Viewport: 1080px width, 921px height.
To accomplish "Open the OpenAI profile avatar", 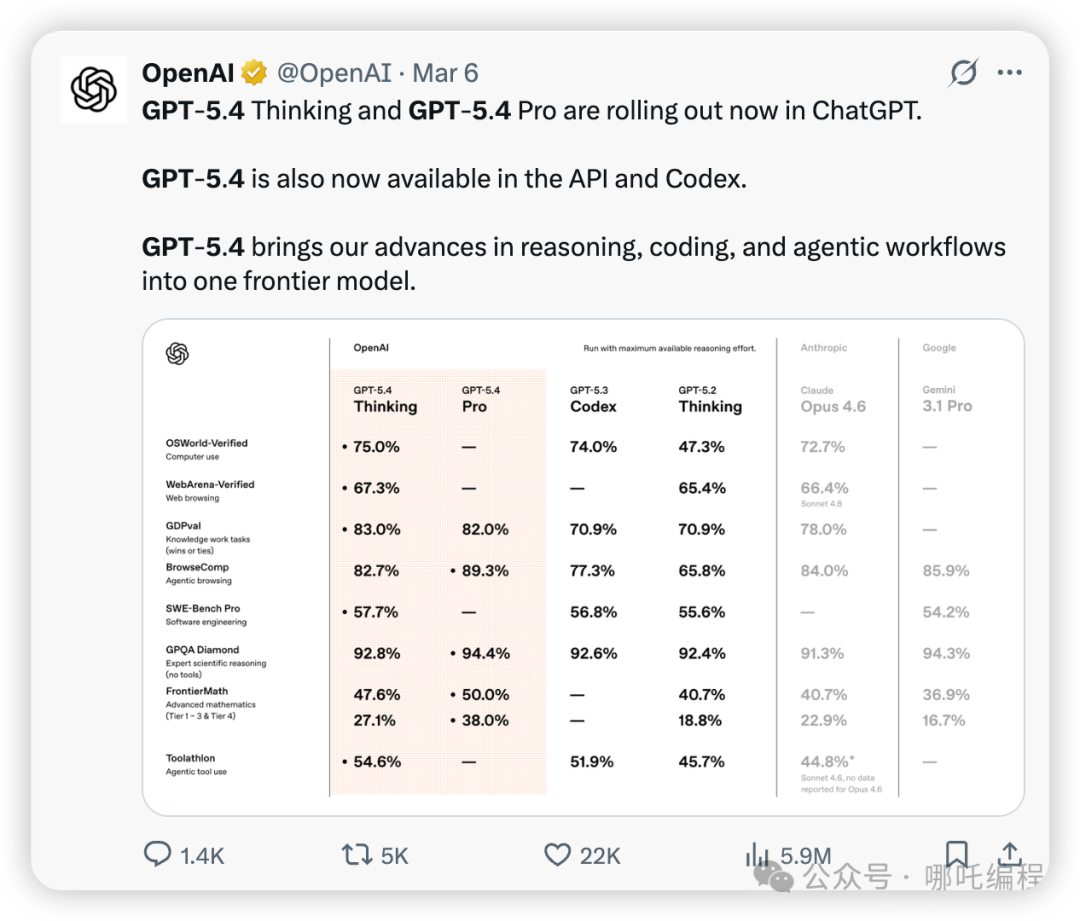I will pyautogui.click(x=94, y=89).
